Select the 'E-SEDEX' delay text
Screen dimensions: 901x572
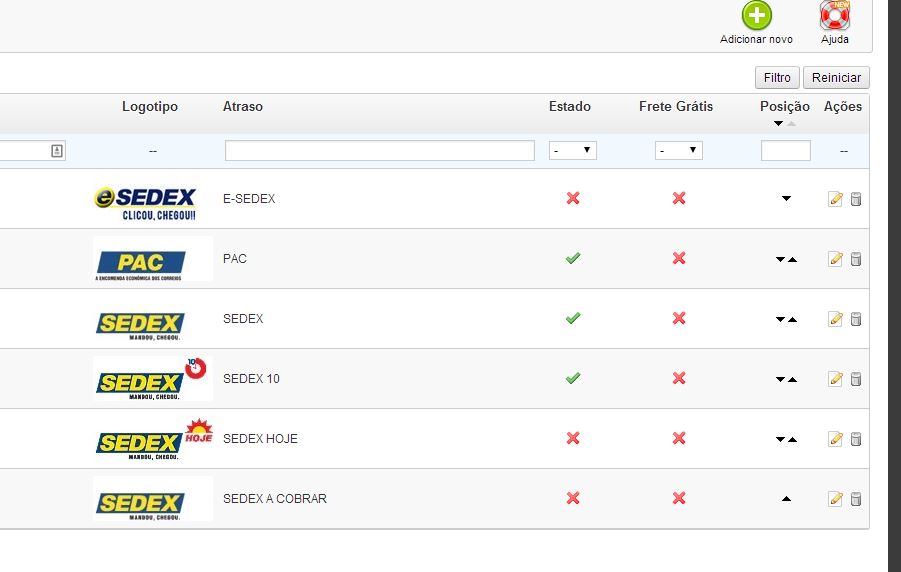coord(249,198)
